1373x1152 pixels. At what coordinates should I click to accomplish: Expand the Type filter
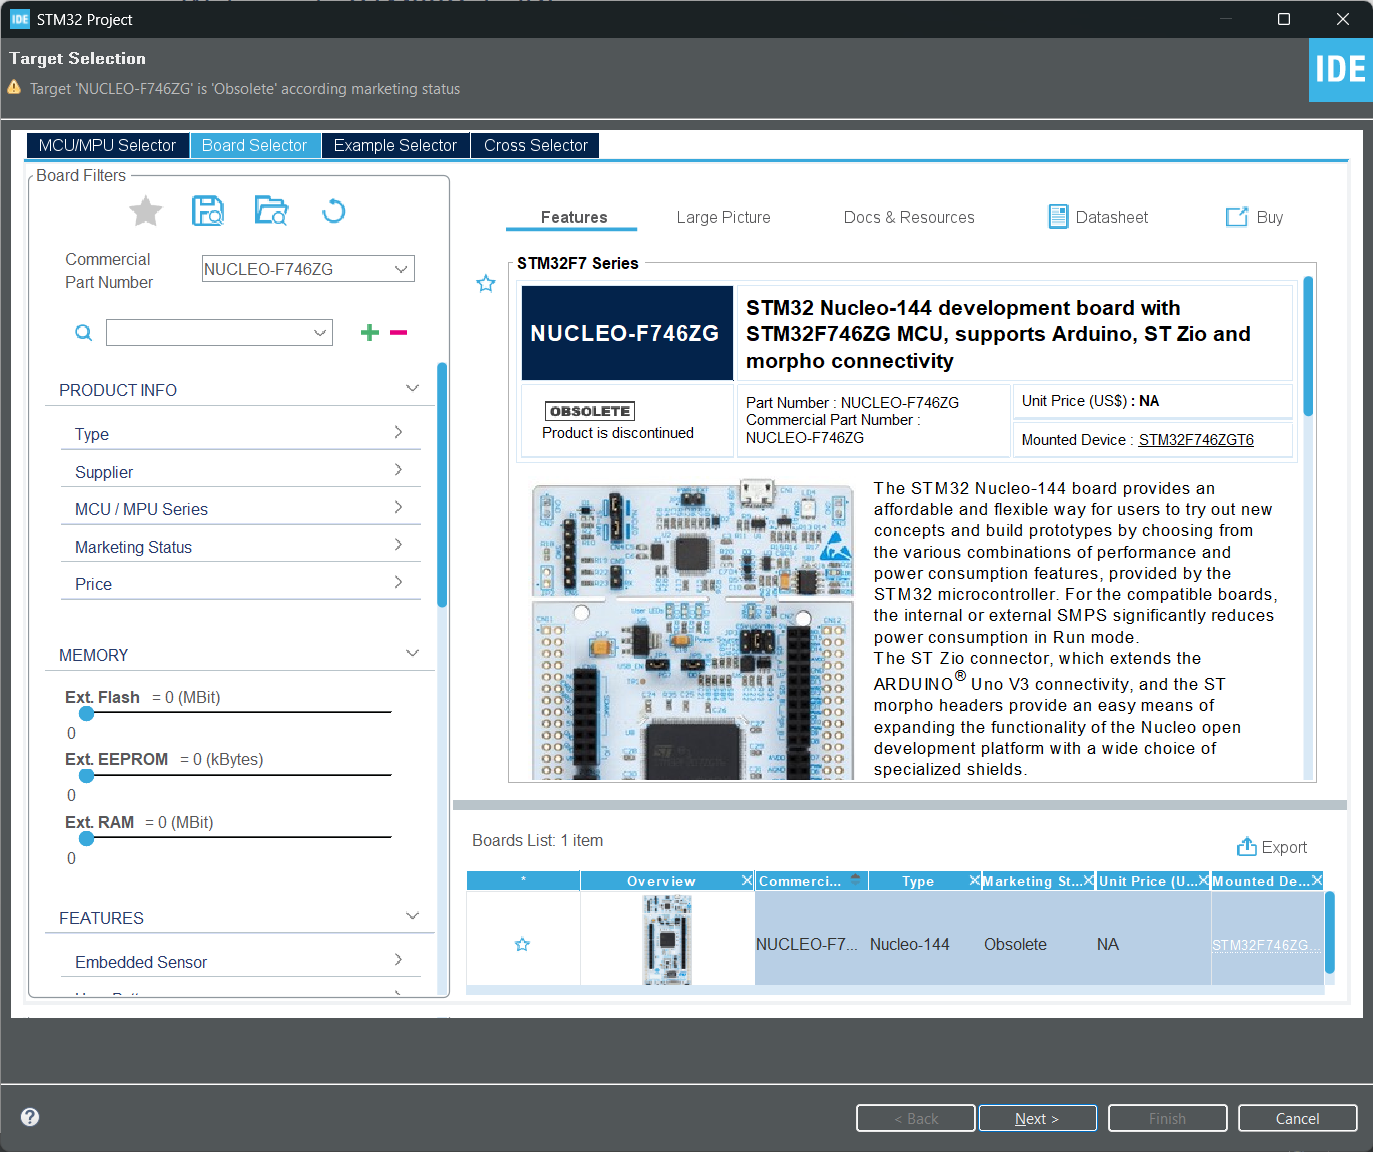[x=398, y=432]
